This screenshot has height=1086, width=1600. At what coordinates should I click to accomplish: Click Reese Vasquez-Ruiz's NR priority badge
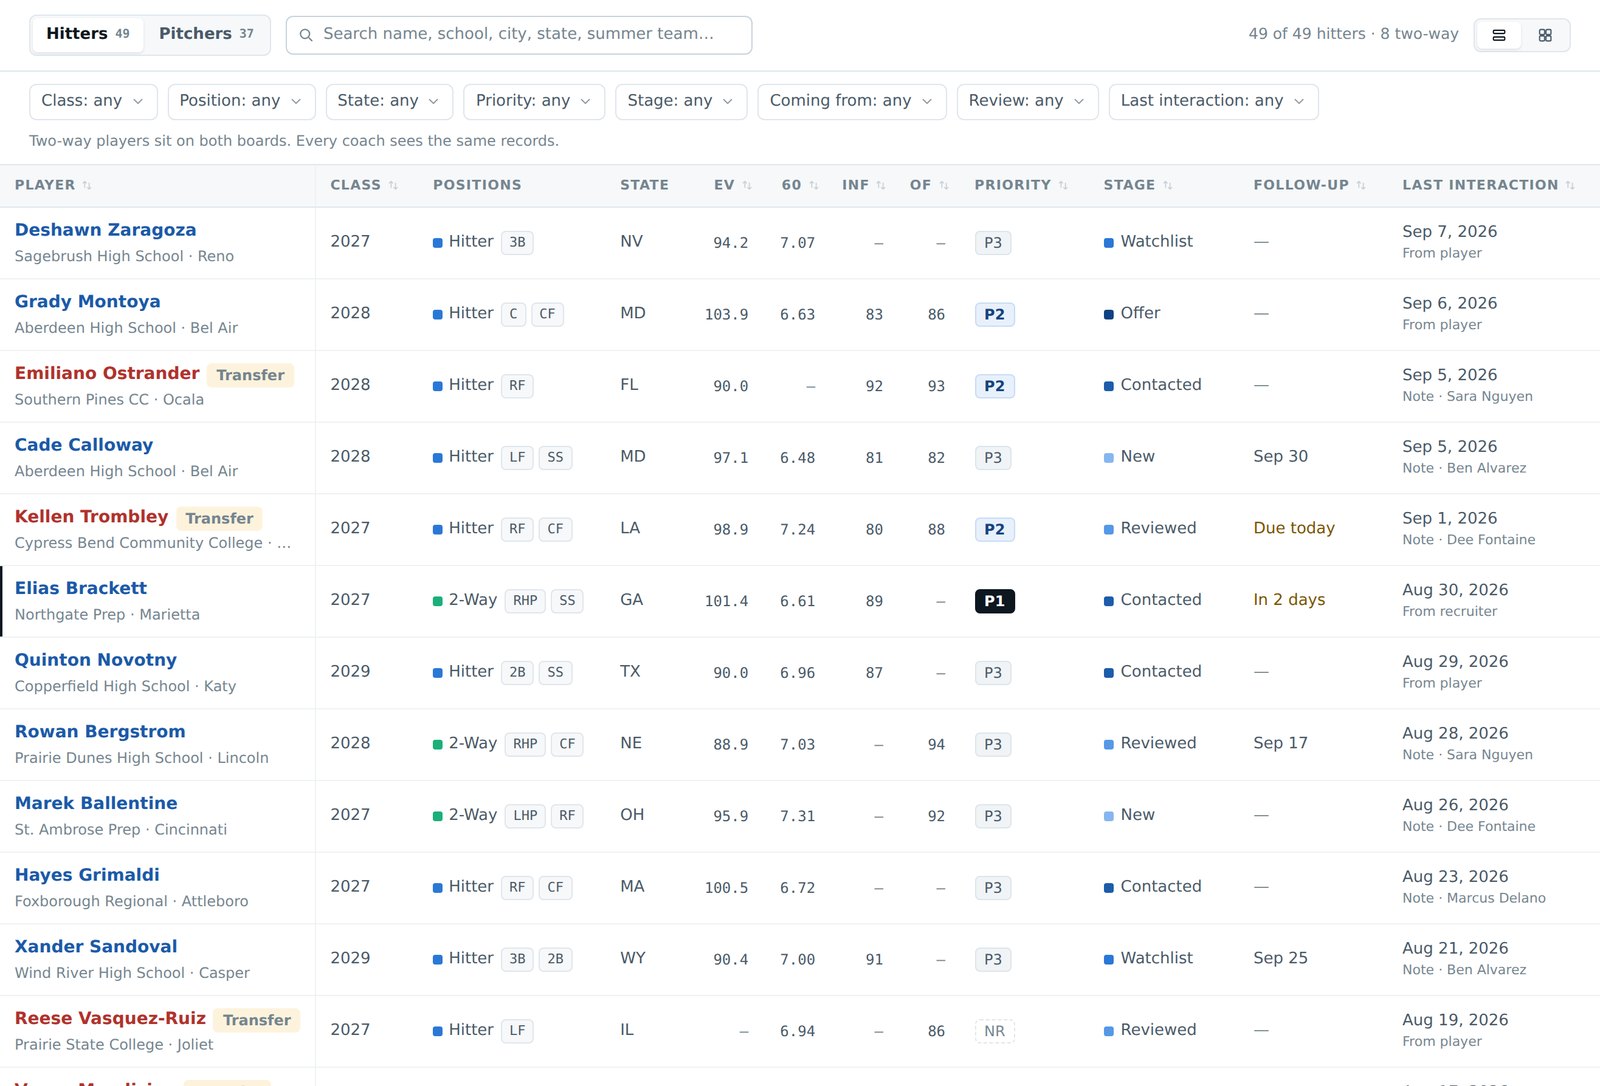point(994,1031)
